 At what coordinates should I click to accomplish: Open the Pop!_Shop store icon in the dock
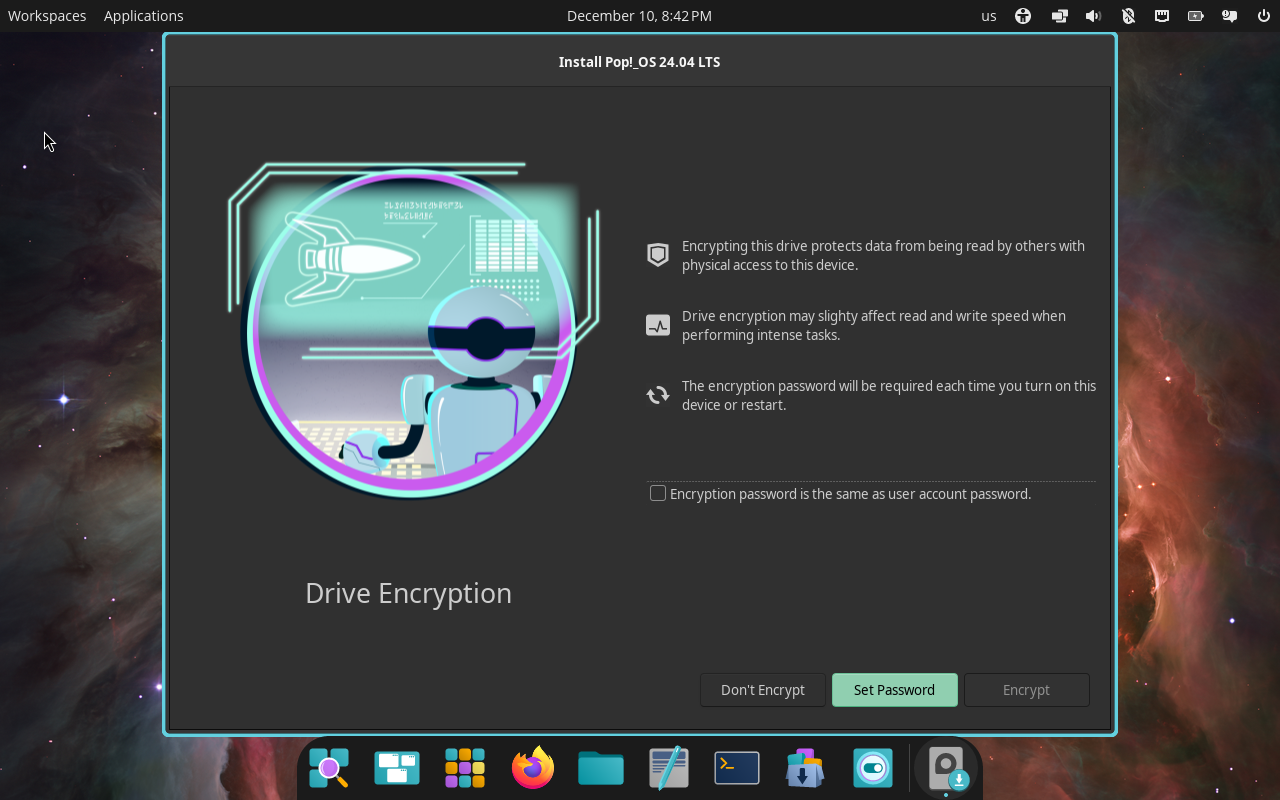pos(804,768)
